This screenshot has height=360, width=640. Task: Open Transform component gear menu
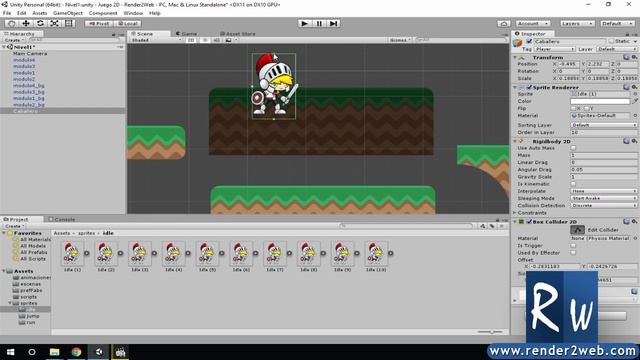pos(634,57)
